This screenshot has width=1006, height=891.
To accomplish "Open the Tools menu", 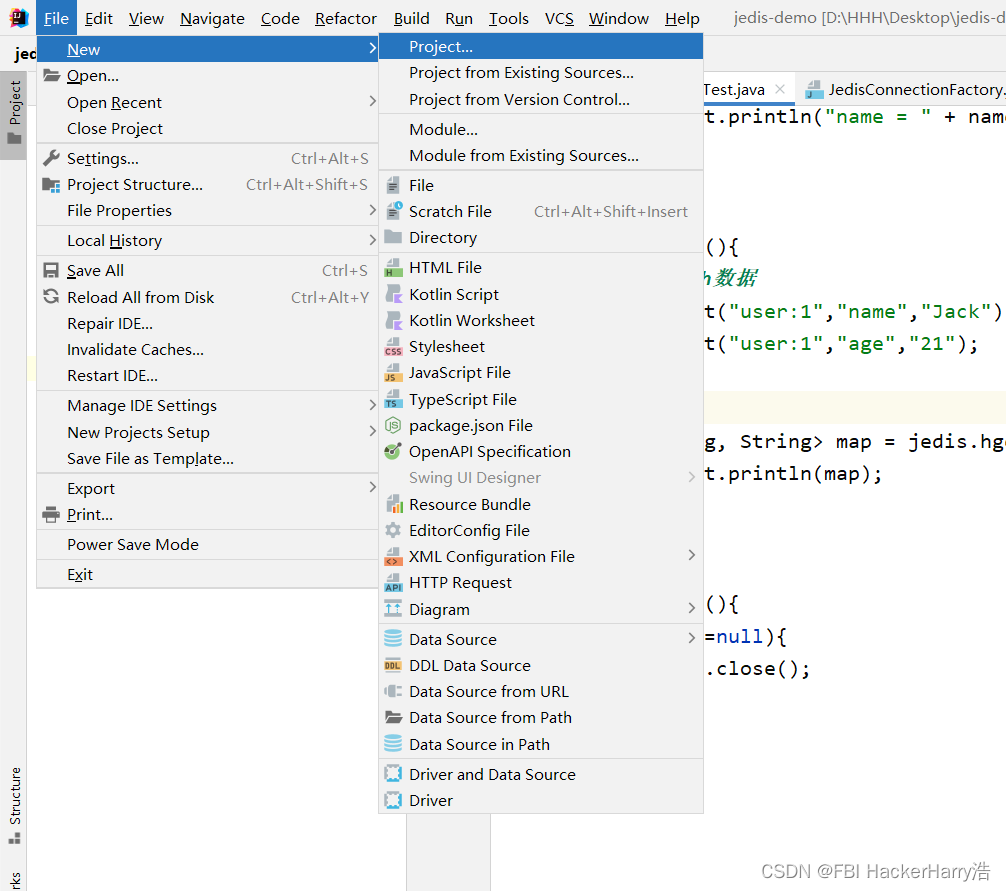I will (x=508, y=19).
